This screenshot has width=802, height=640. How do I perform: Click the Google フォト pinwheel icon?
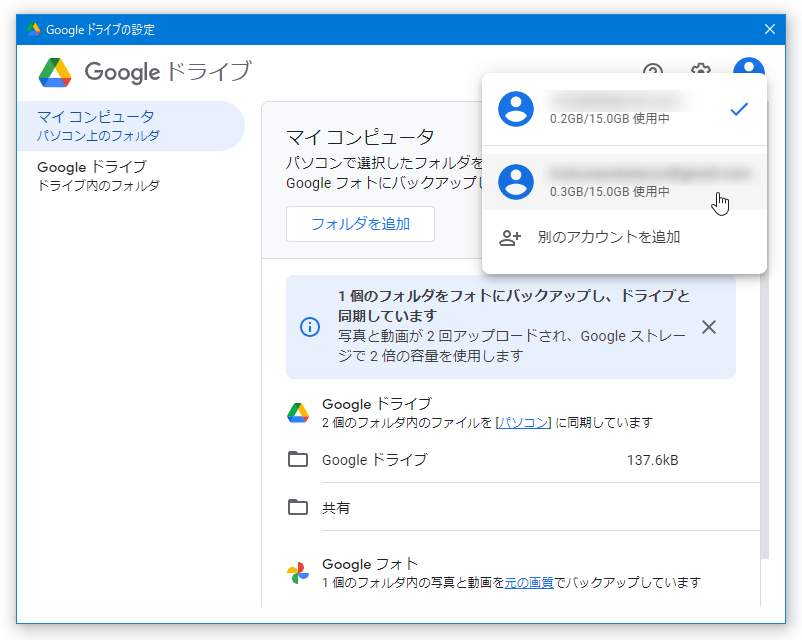(298, 573)
